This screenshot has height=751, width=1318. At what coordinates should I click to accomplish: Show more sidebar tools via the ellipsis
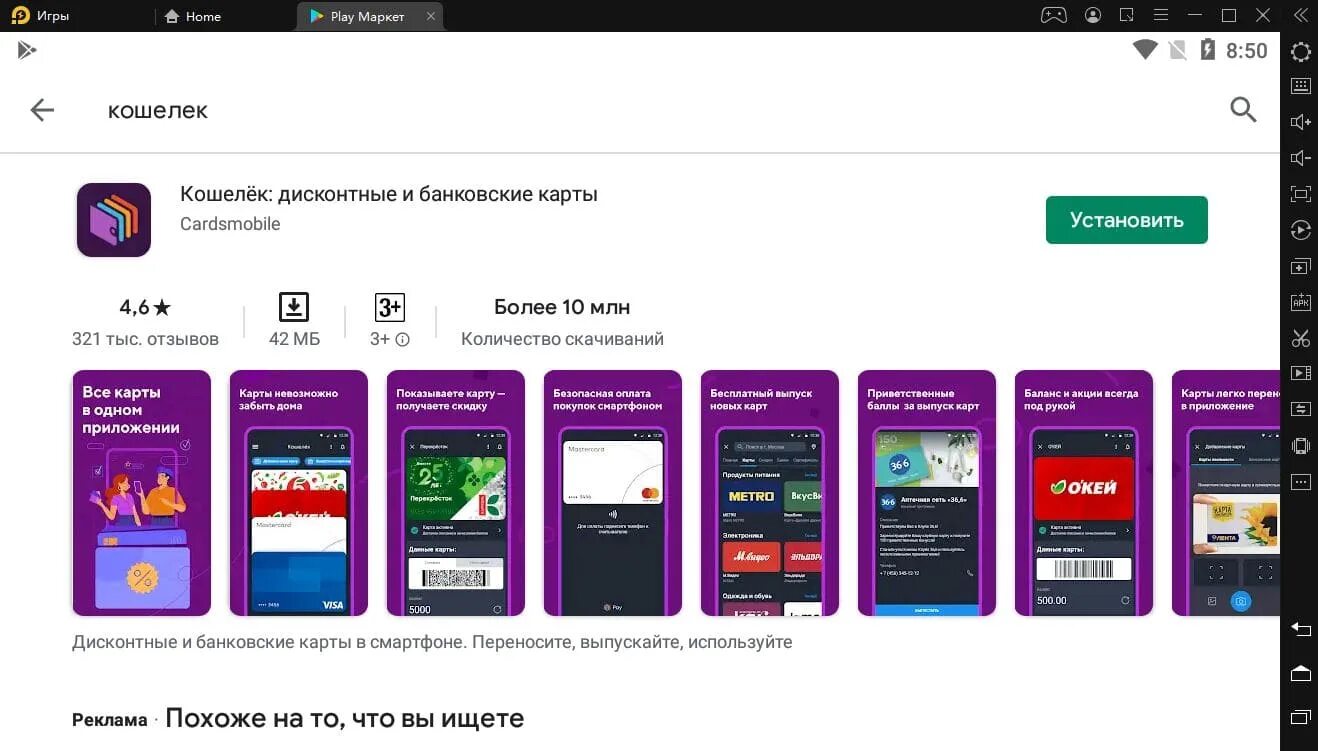tap(1300, 482)
